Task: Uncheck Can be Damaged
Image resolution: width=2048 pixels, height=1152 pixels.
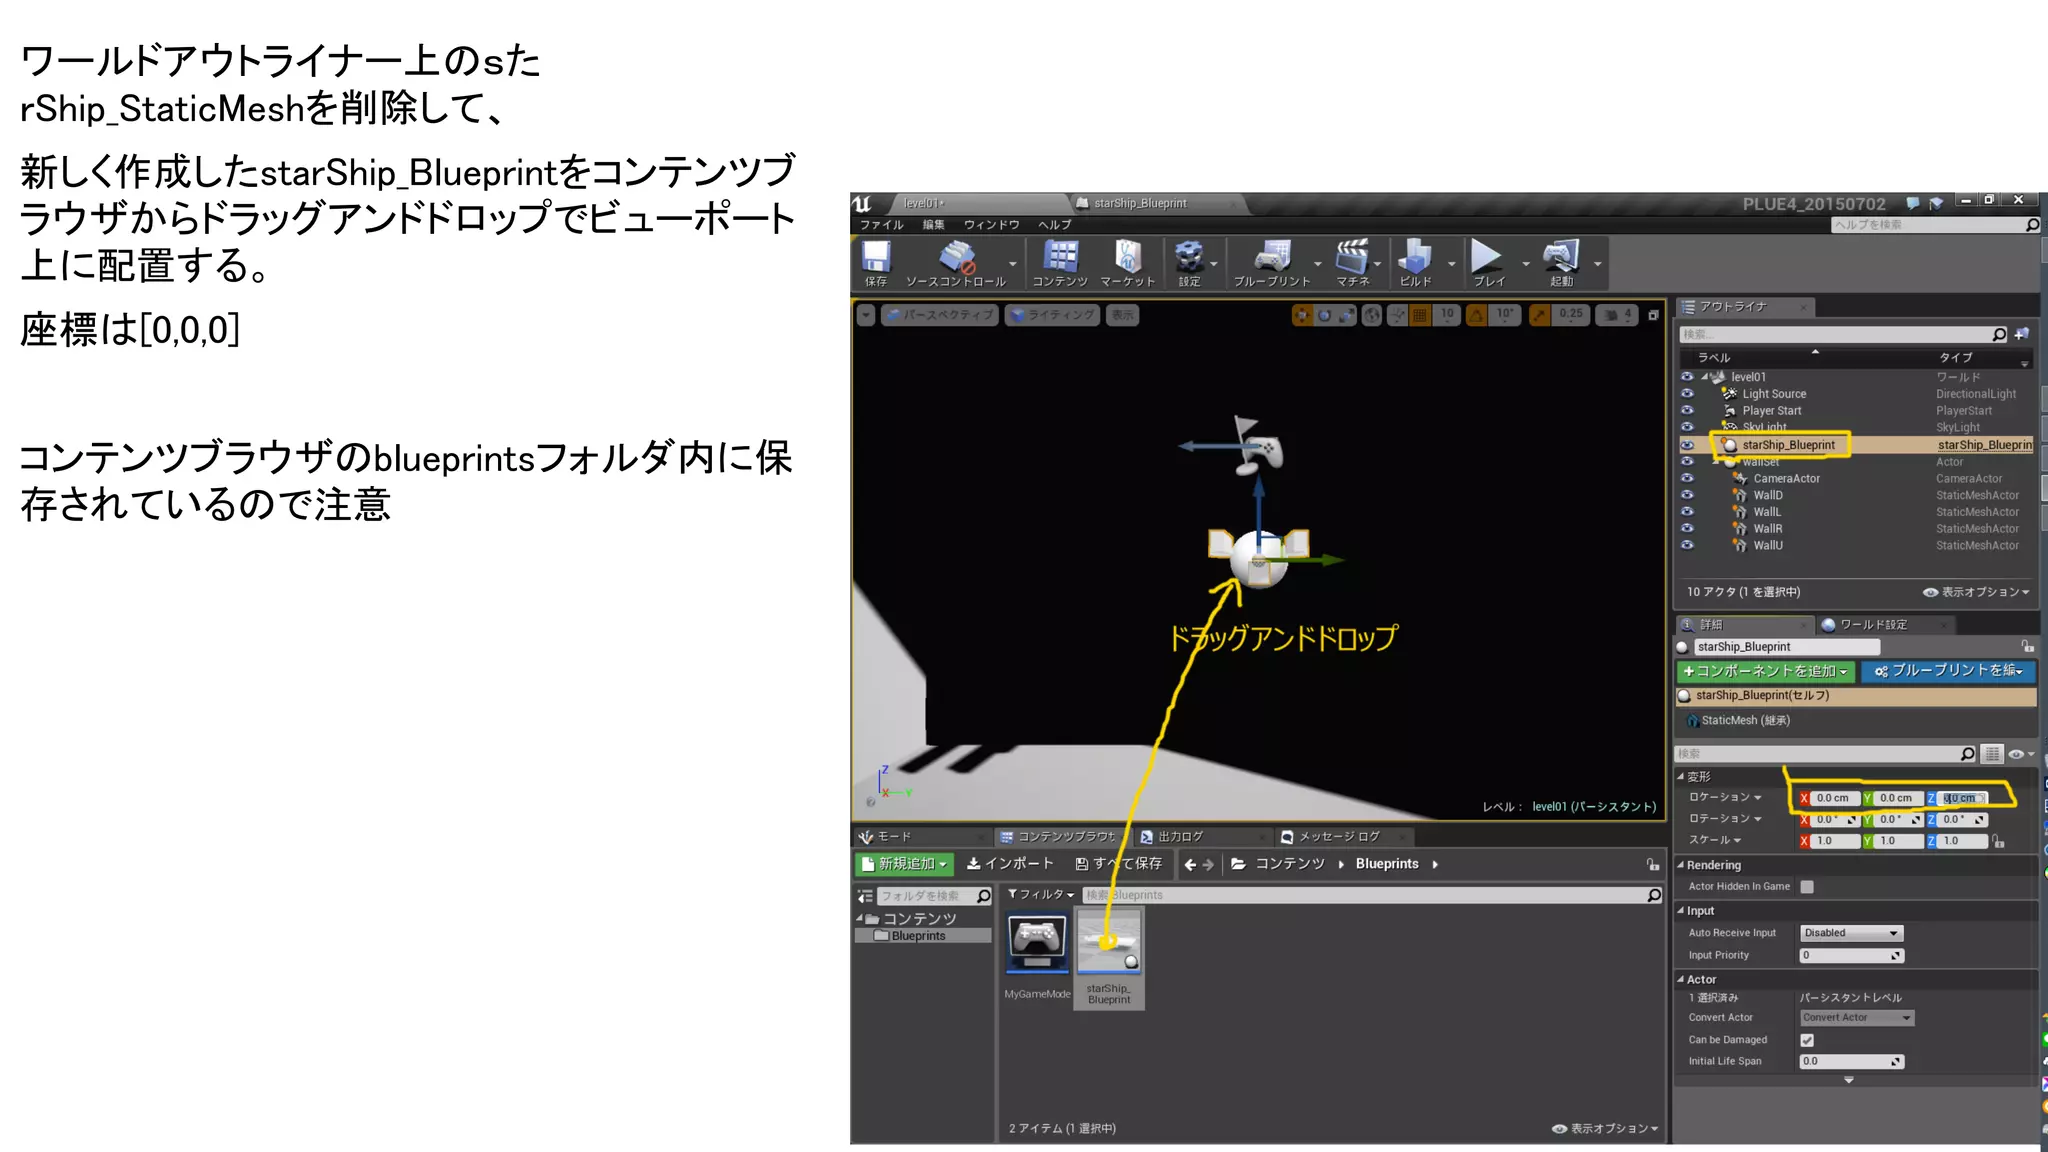Action: (1807, 1040)
